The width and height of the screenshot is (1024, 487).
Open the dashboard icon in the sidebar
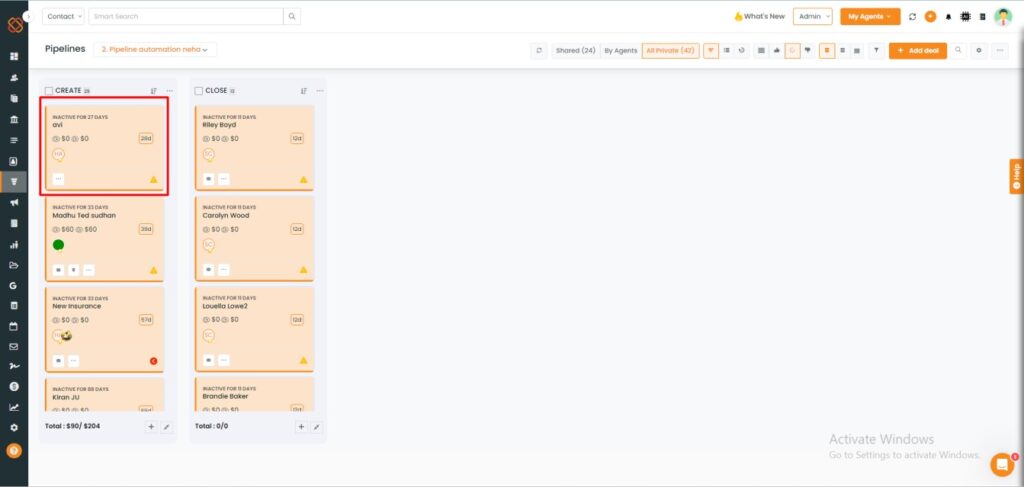14,57
